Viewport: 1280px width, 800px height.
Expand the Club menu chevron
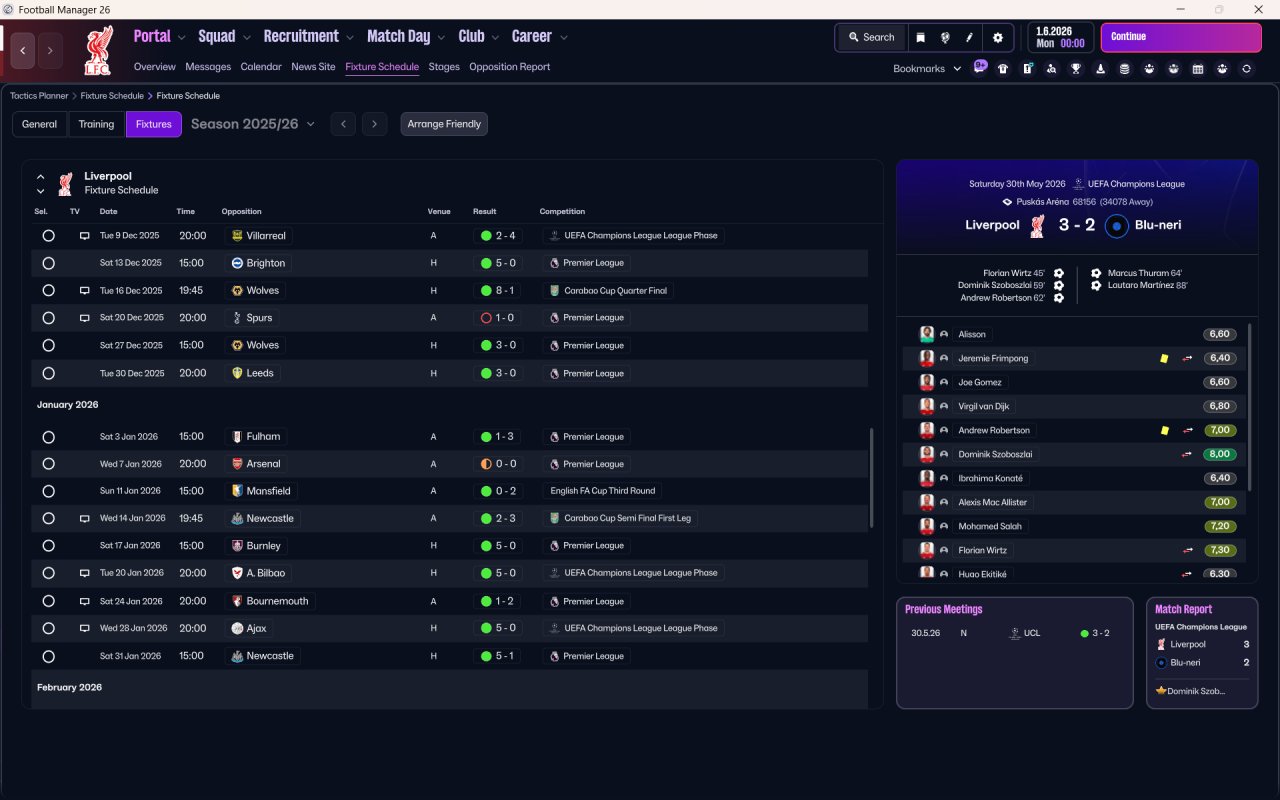495,38
